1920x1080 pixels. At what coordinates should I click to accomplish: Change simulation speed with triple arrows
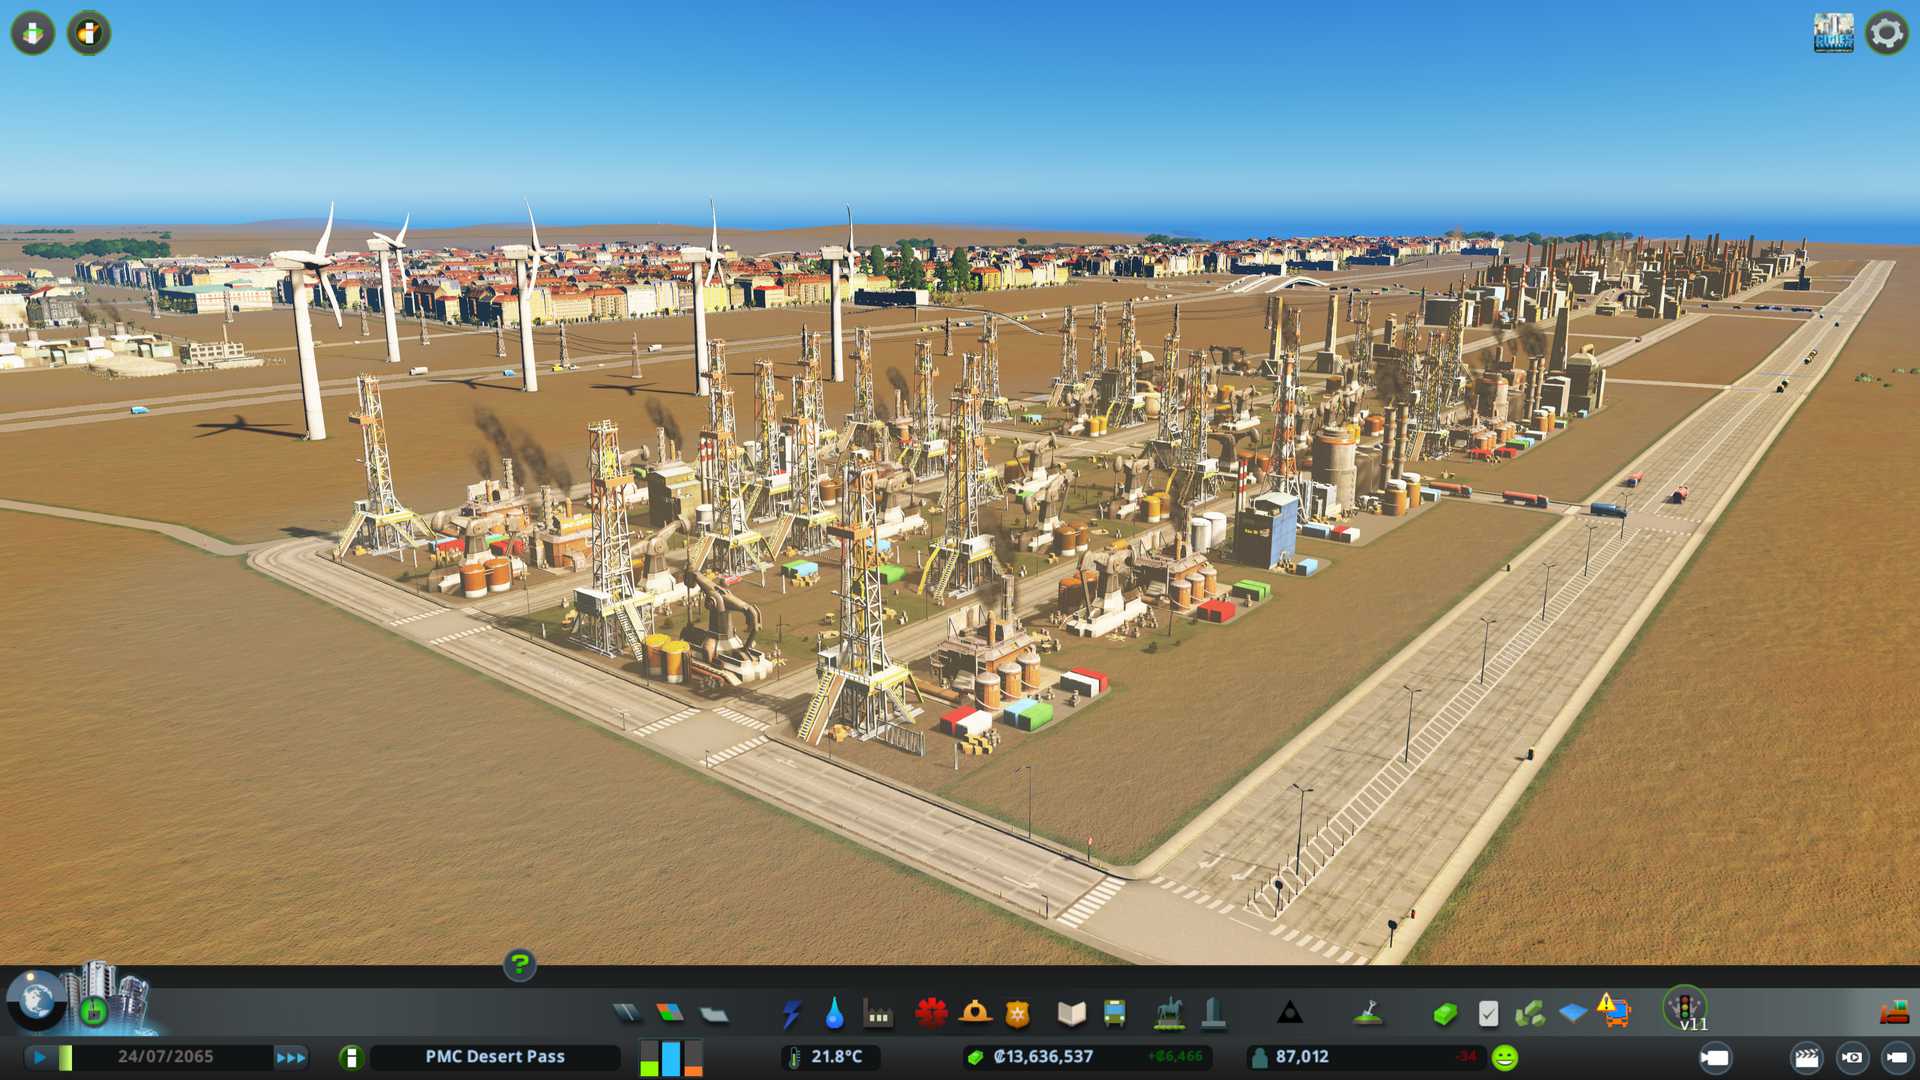coord(290,1057)
